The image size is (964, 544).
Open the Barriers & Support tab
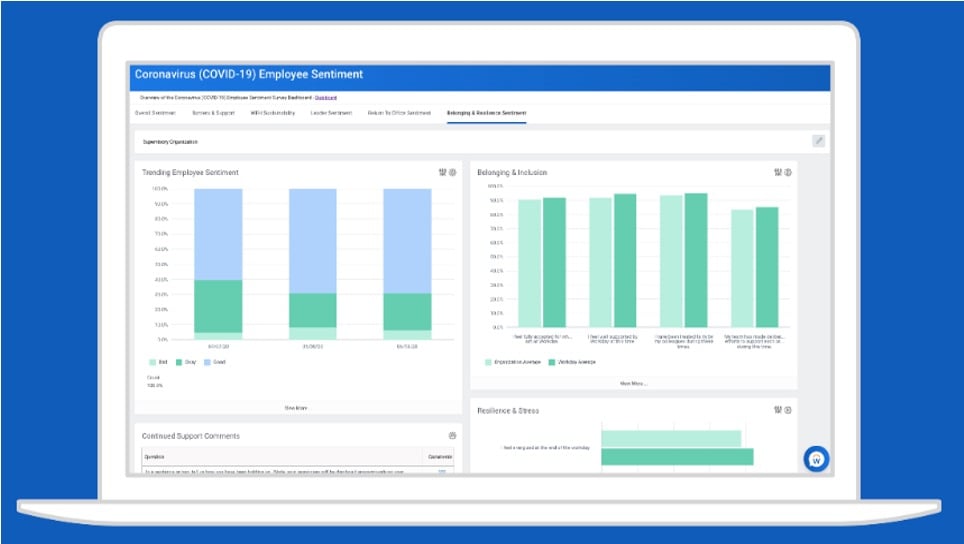click(213, 113)
